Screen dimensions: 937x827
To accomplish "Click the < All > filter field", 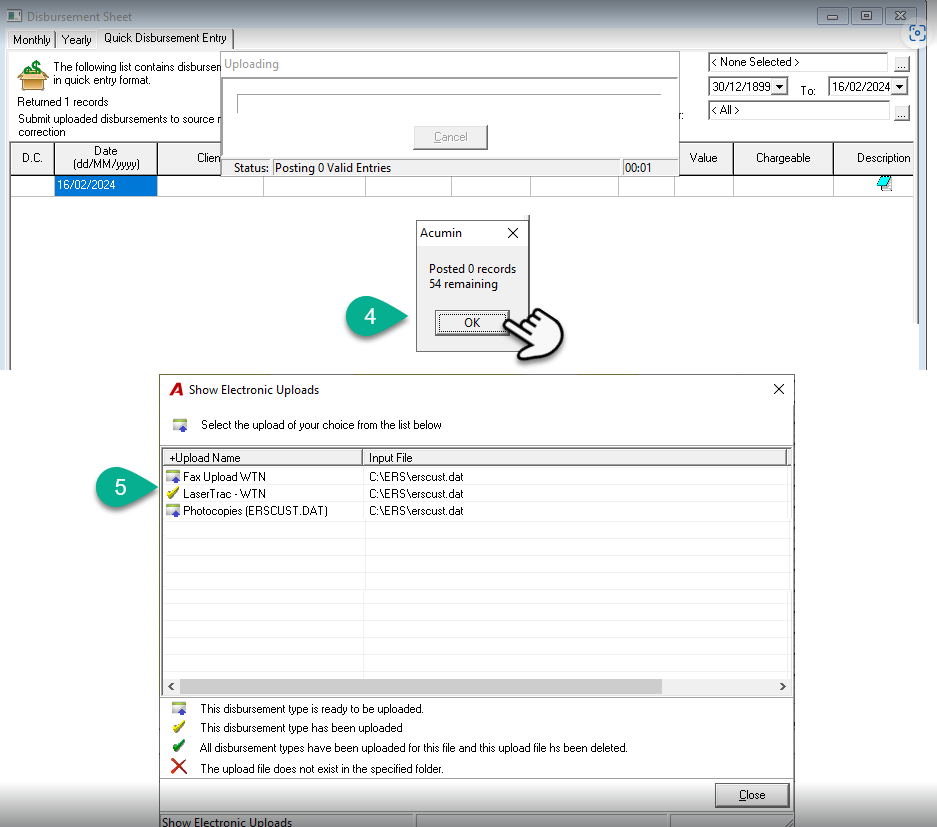I will (798, 110).
